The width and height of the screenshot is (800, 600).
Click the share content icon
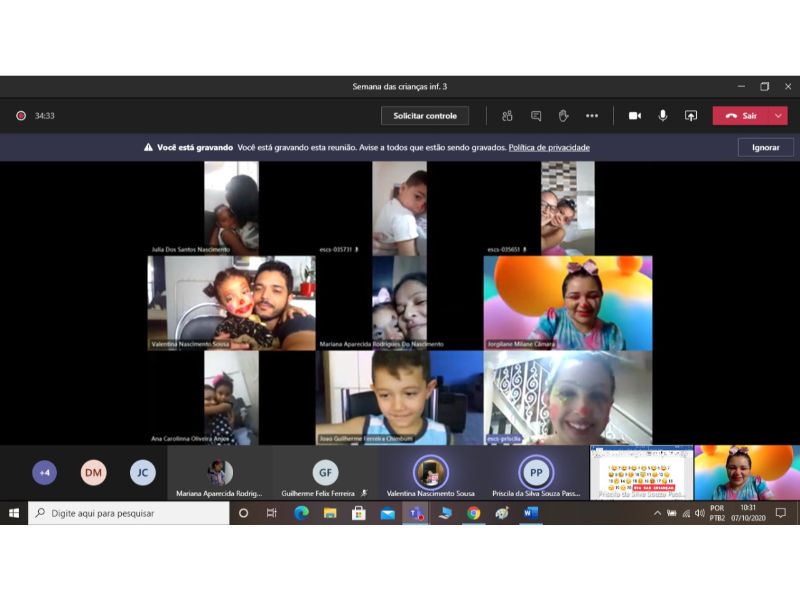pyautogui.click(x=690, y=116)
